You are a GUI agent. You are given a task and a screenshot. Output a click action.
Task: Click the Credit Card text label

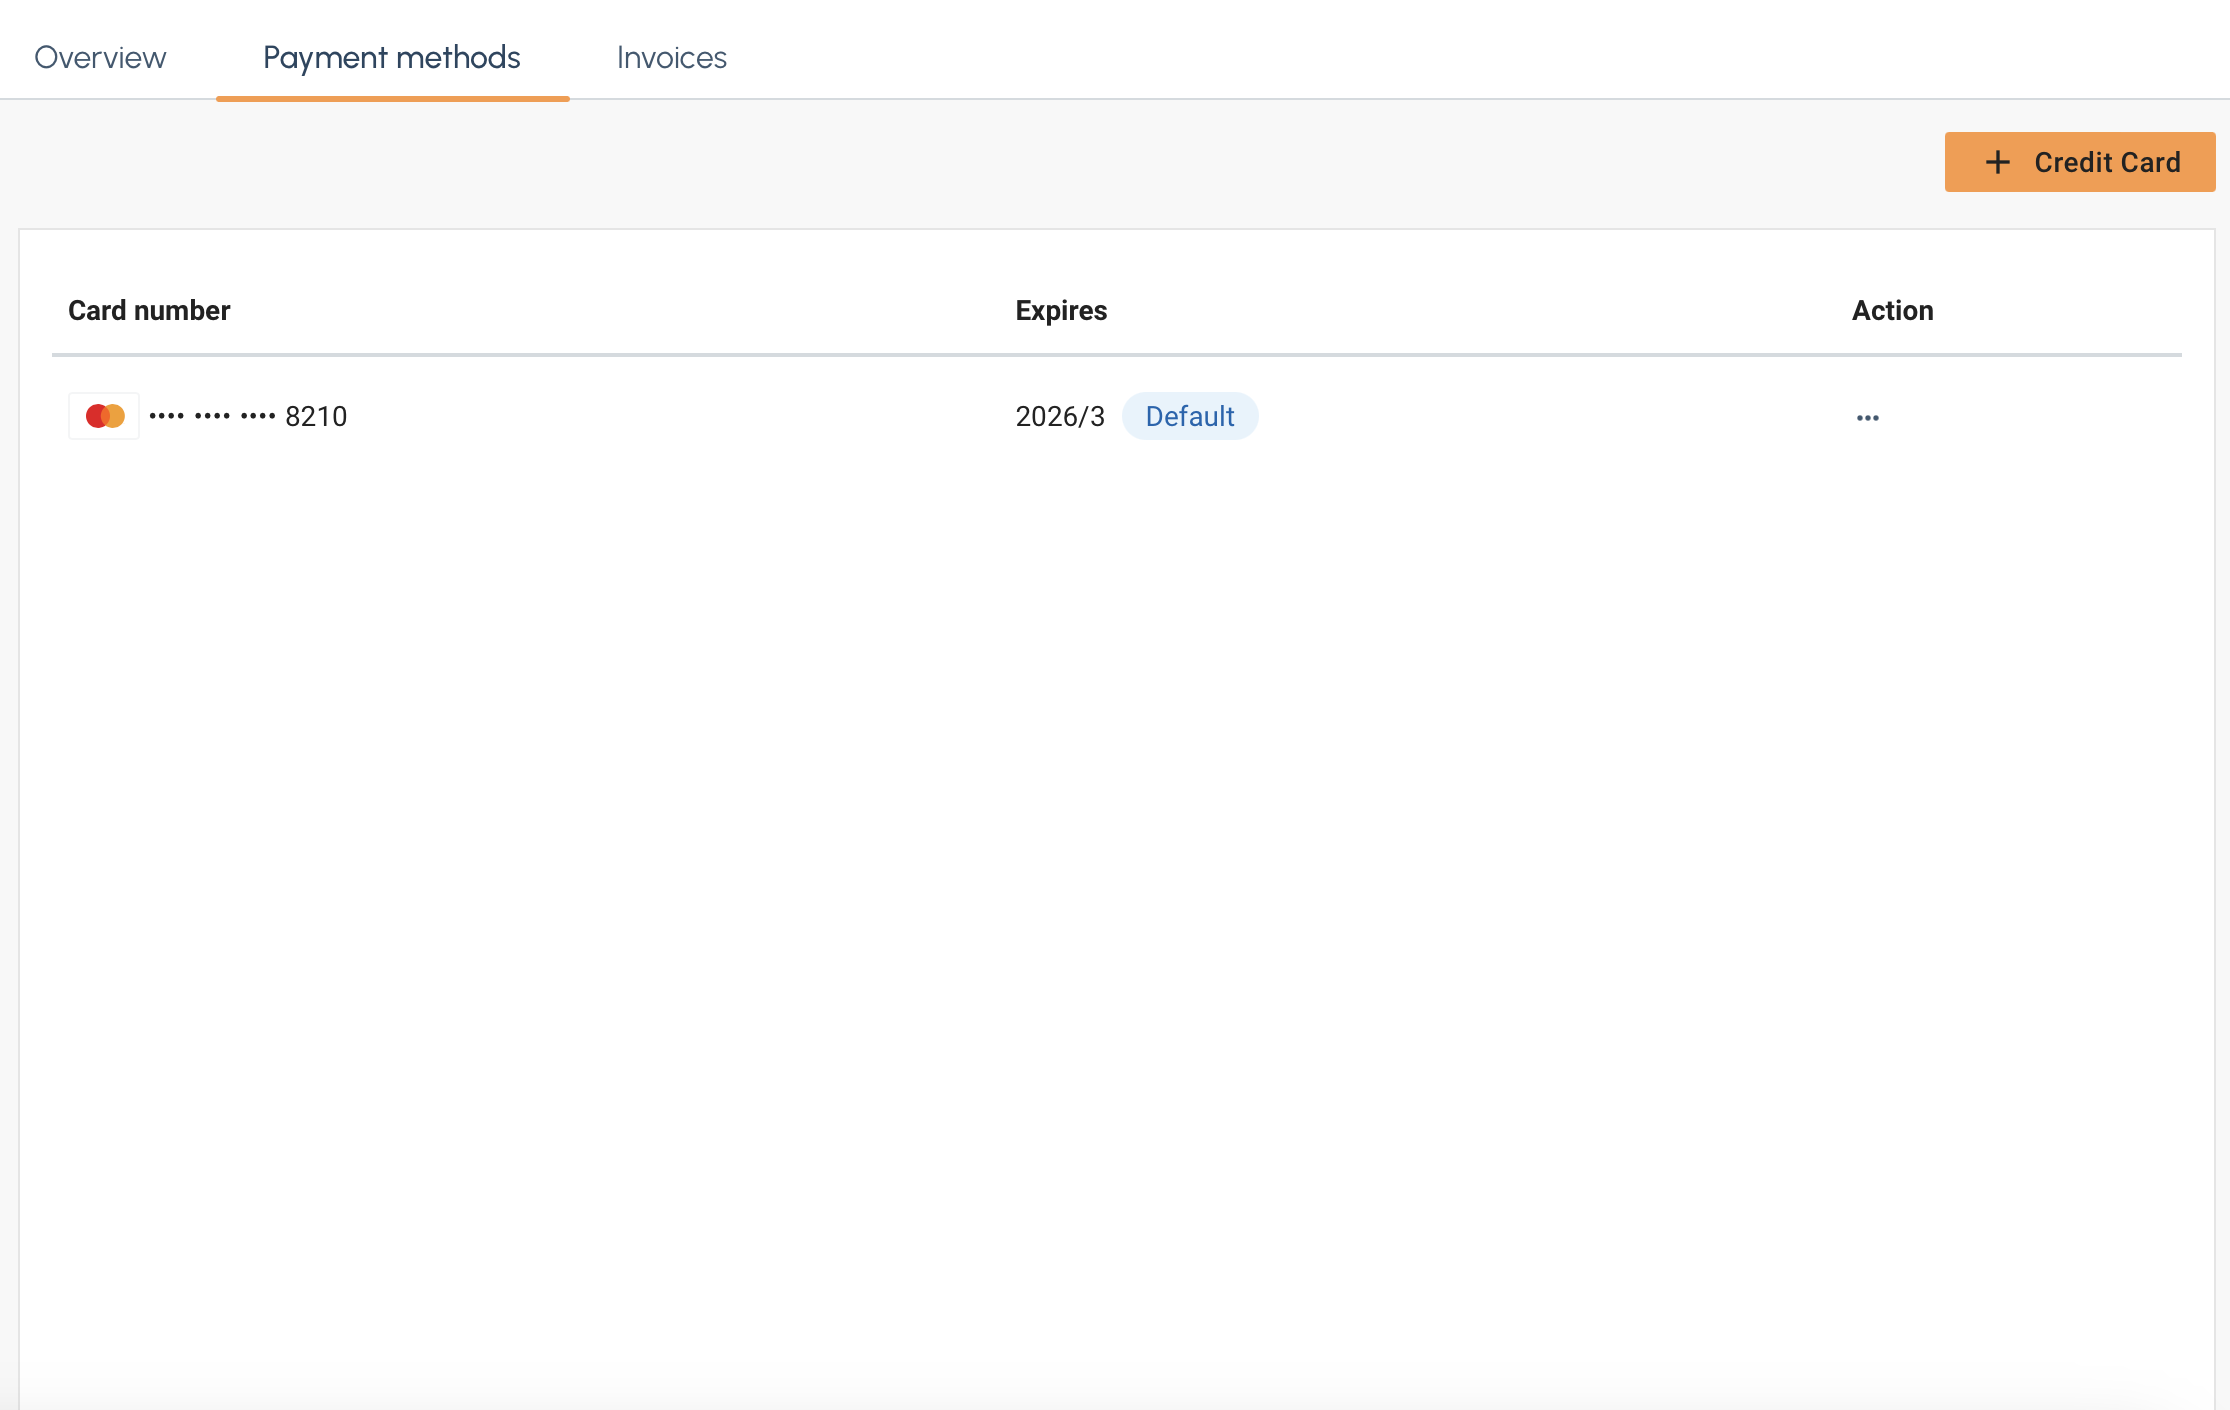click(2107, 162)
